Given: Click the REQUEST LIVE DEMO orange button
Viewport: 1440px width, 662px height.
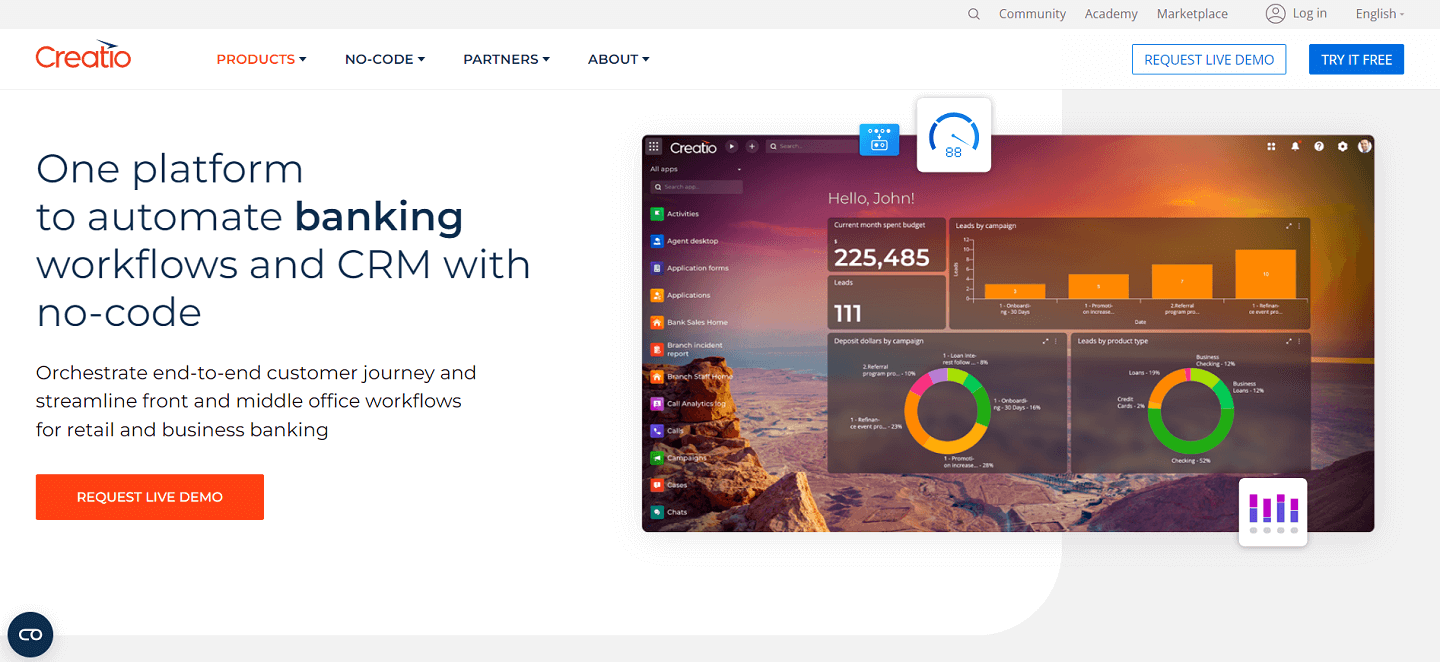Looking at the screenshot, I should [149, 497].
